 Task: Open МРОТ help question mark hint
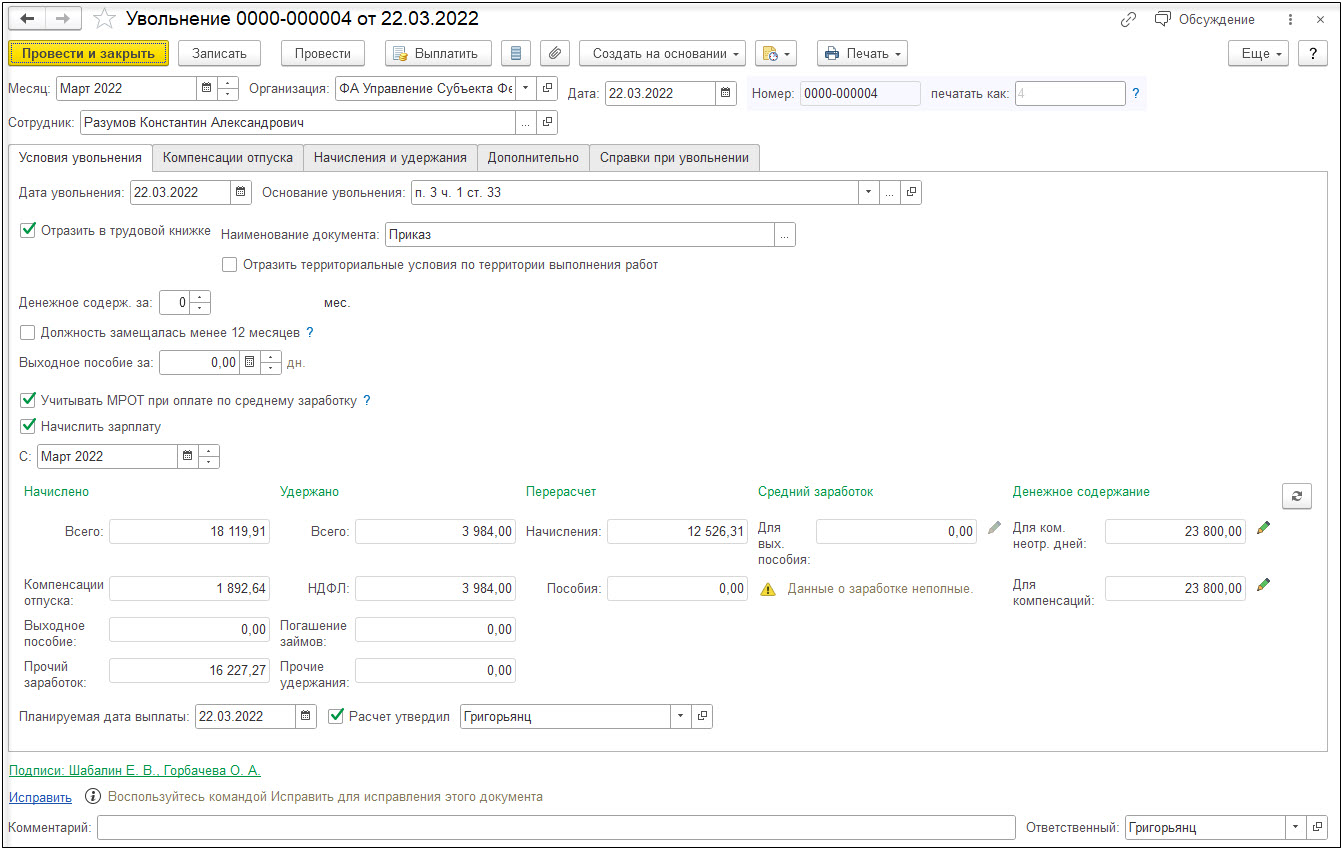point(367,400)
